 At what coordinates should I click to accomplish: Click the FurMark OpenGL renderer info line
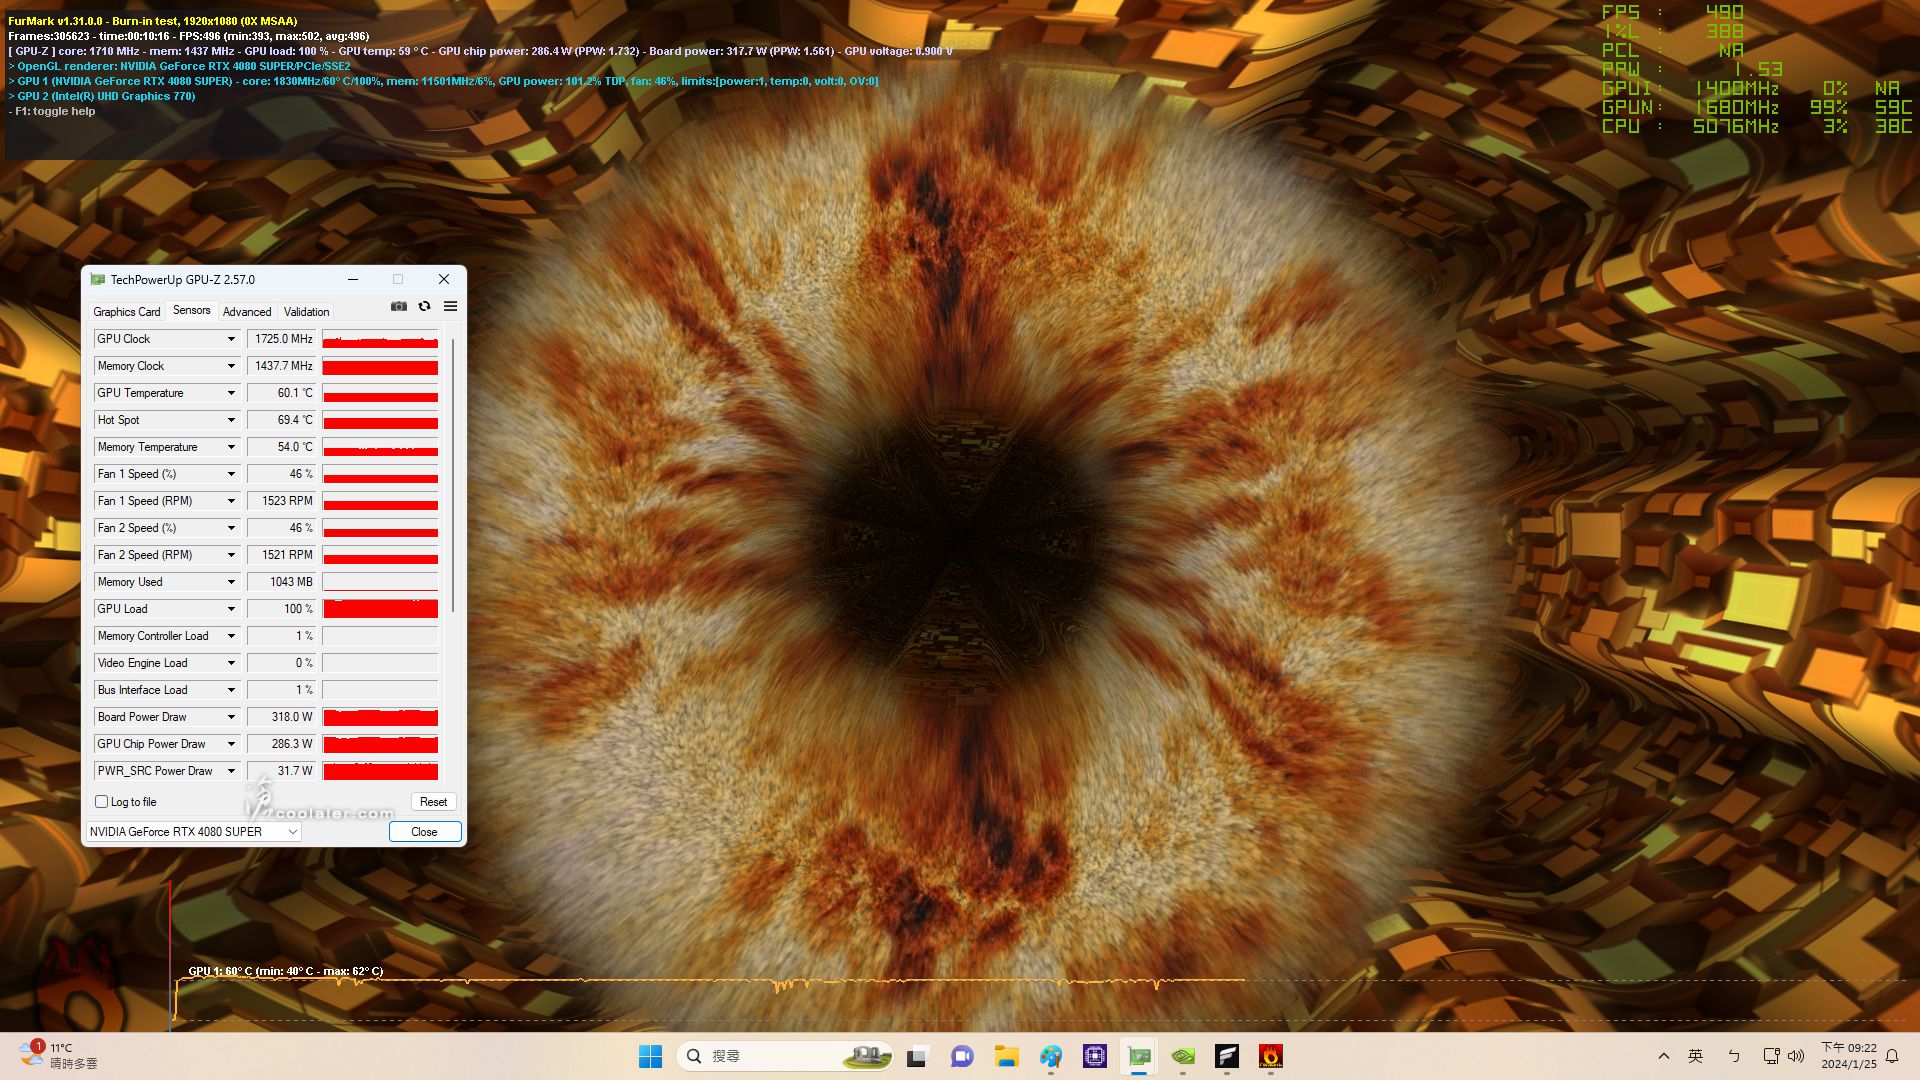(x=179, y=66)
